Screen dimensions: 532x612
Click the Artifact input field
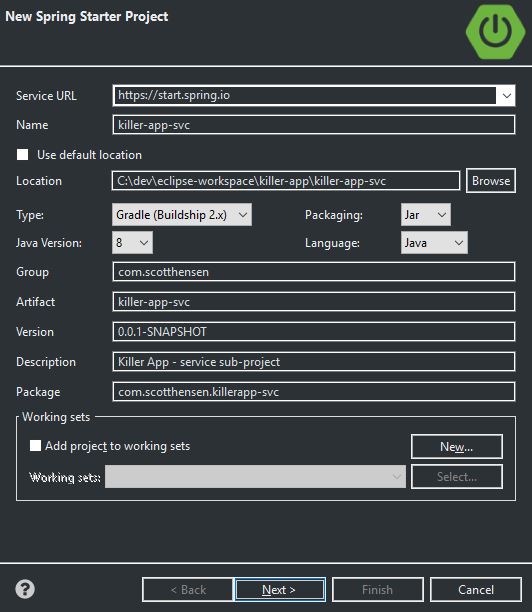tap(314, 302)
